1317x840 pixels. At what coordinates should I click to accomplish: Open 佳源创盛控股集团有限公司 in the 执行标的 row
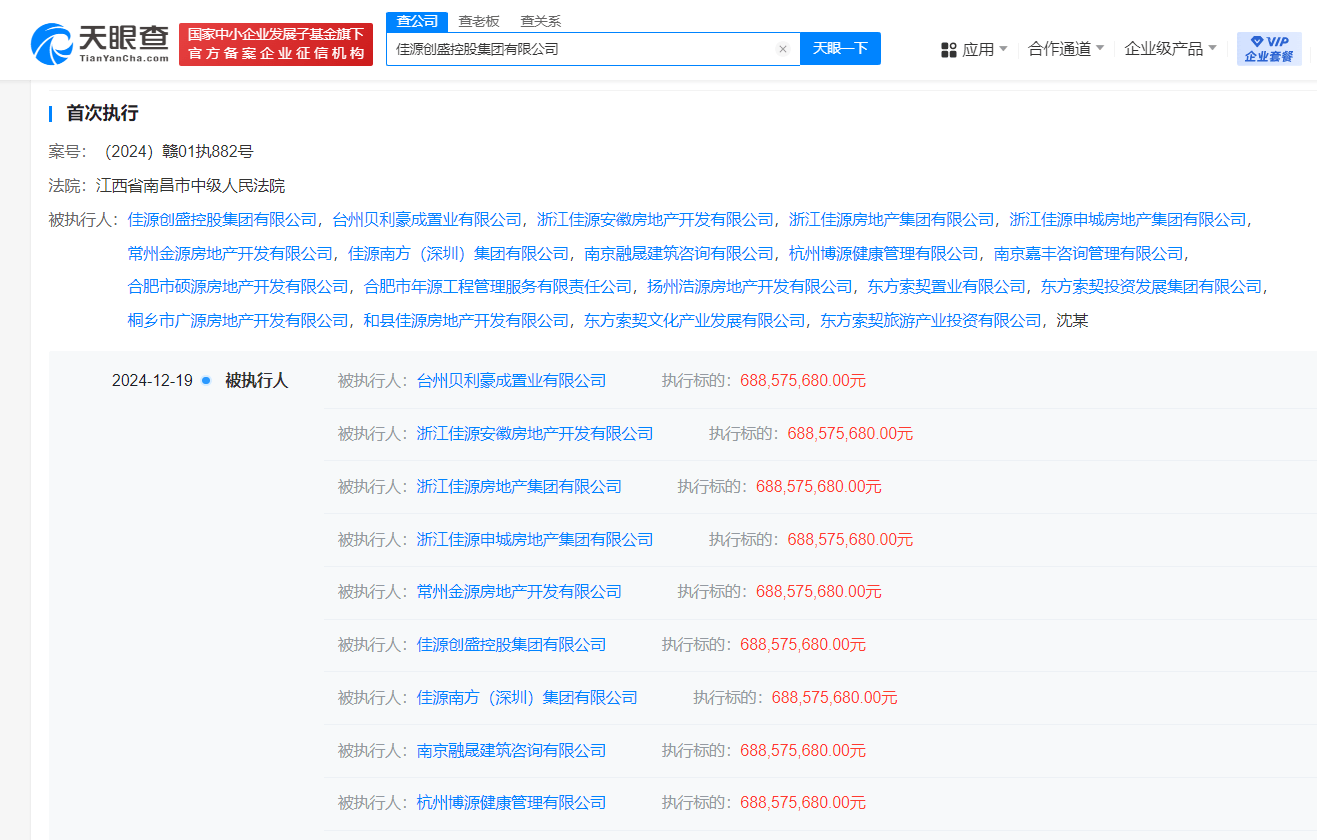click(511, 644)
